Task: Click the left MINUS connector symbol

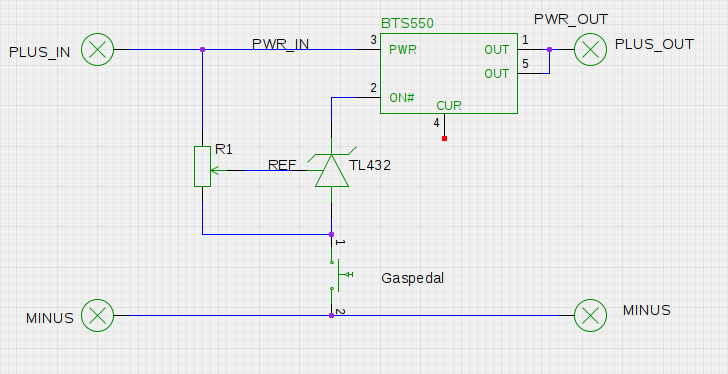Action: click(x=98, y=316)
